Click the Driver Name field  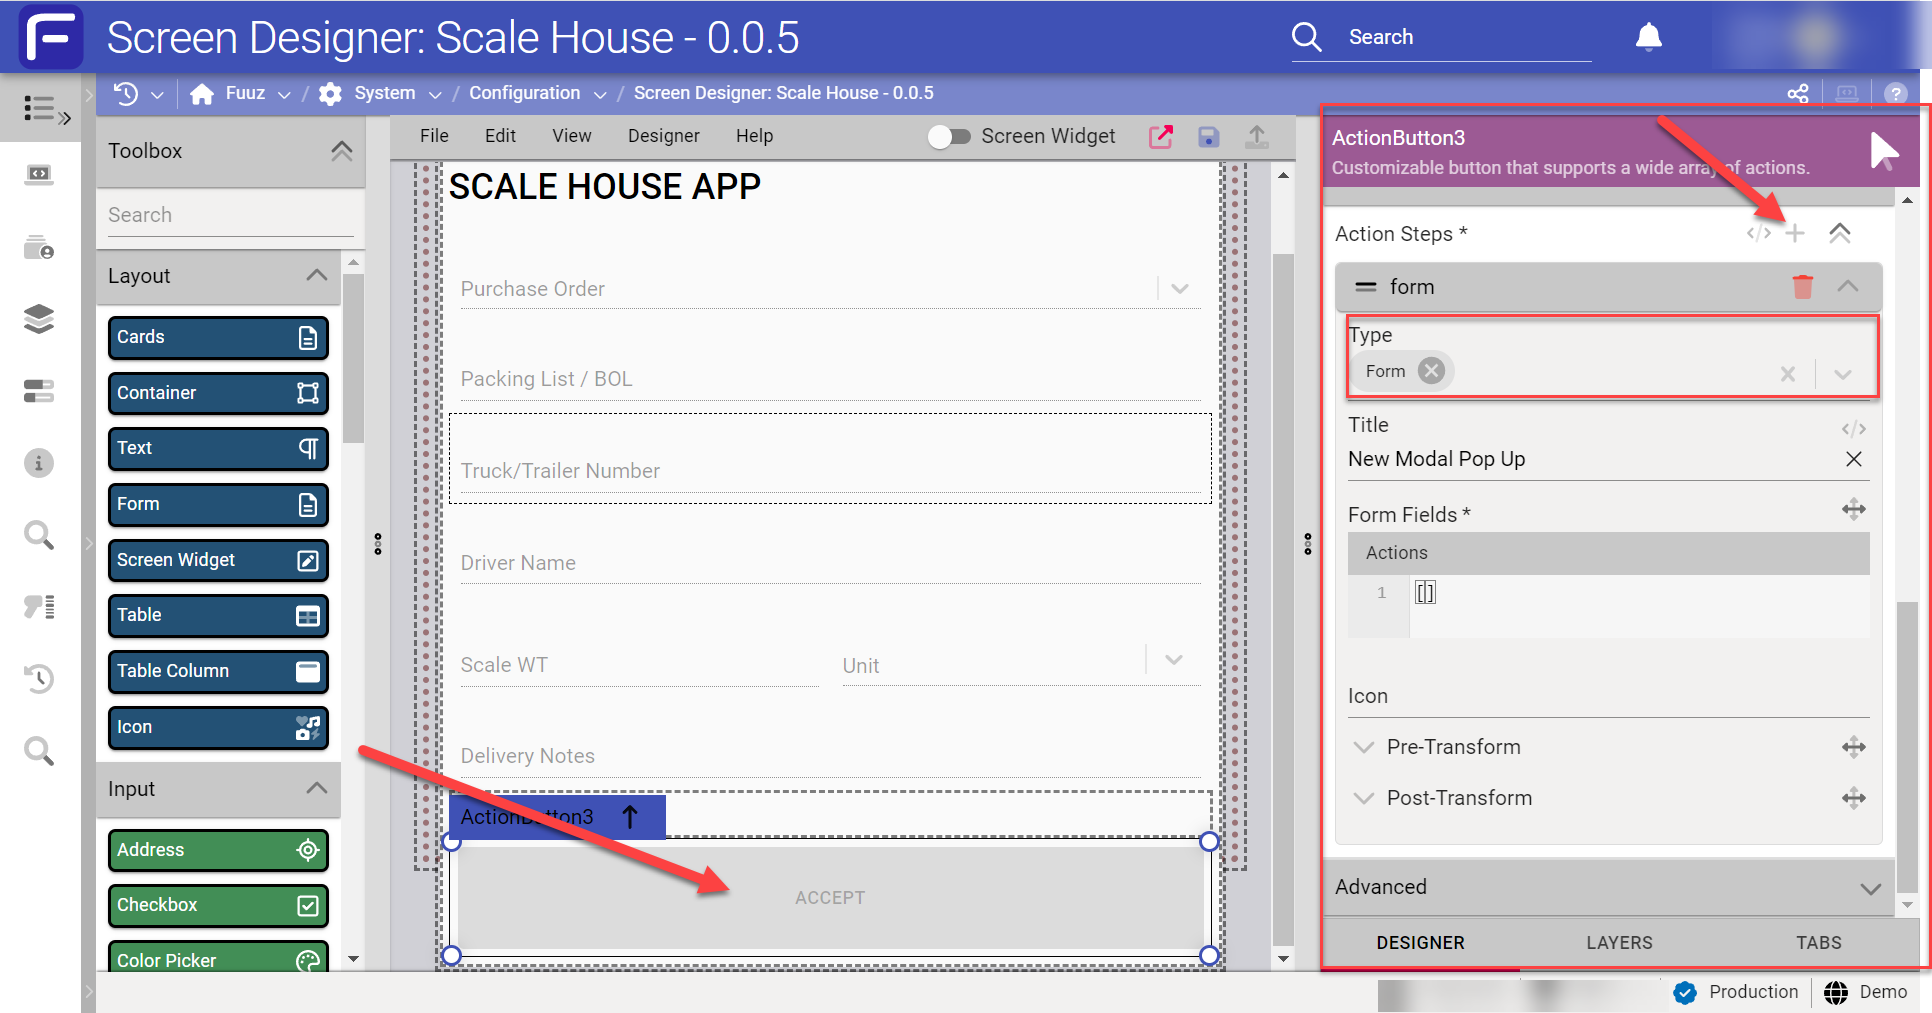(x=830, y=562)
